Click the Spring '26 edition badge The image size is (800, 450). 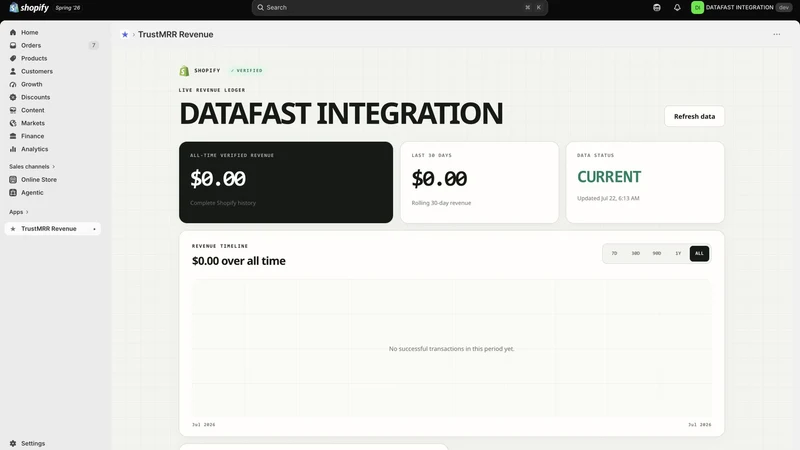click(68, 8)
